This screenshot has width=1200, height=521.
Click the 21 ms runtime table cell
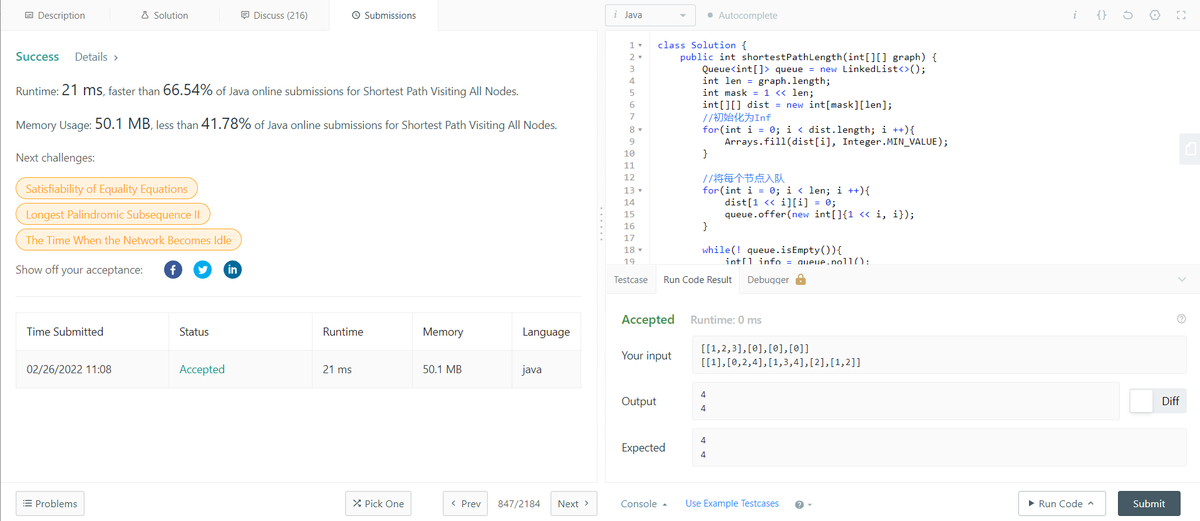361,369
